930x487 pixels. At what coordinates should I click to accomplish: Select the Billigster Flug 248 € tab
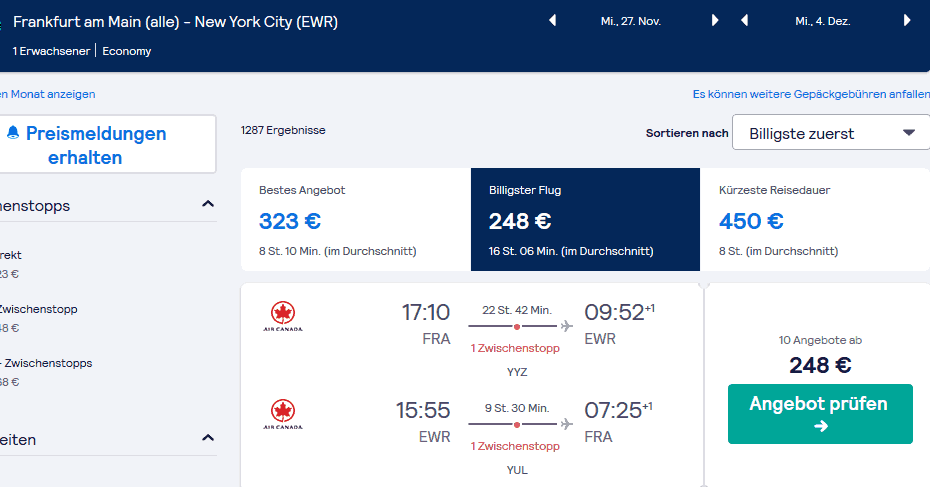(x=585, y=219)
